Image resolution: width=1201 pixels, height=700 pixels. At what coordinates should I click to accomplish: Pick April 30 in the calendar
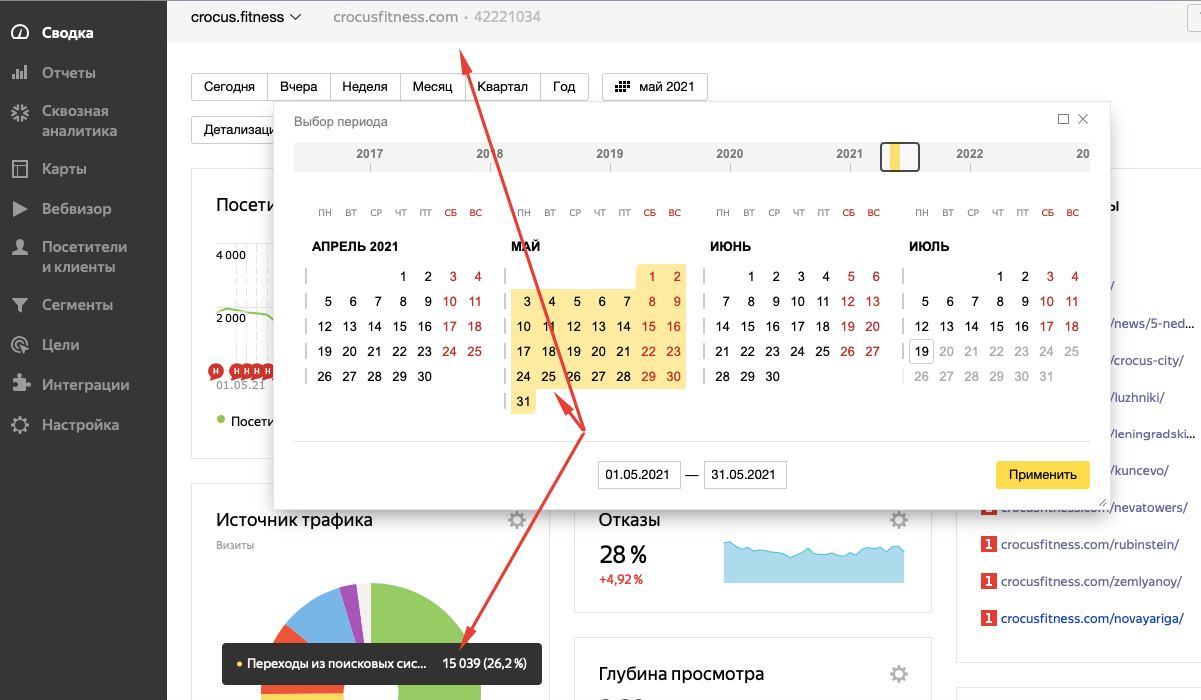[424, 376]
